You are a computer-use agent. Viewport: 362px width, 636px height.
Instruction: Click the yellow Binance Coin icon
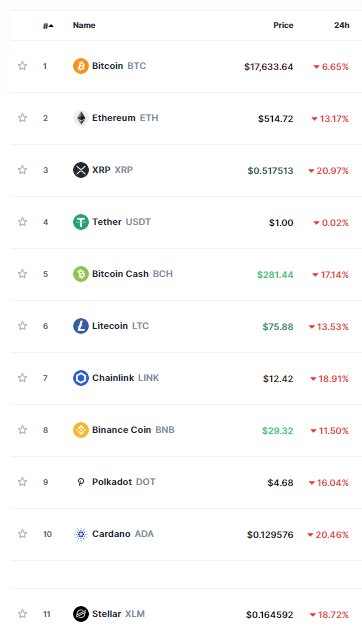click(x=81, y=430)
